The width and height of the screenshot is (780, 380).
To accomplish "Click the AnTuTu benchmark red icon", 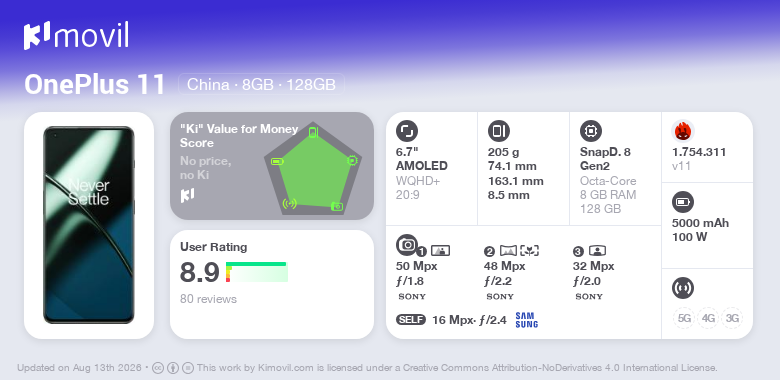I will 682,131.
